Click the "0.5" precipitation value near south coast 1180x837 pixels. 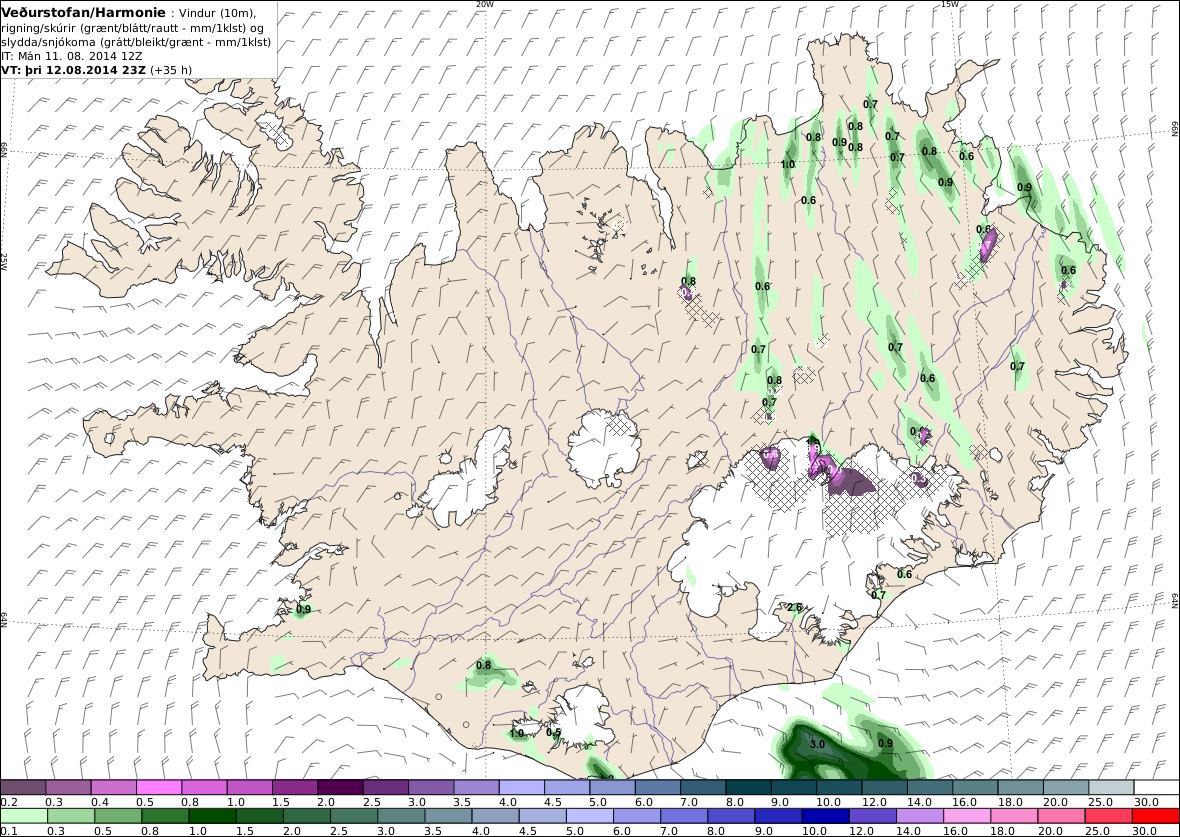tap(553, 732)
